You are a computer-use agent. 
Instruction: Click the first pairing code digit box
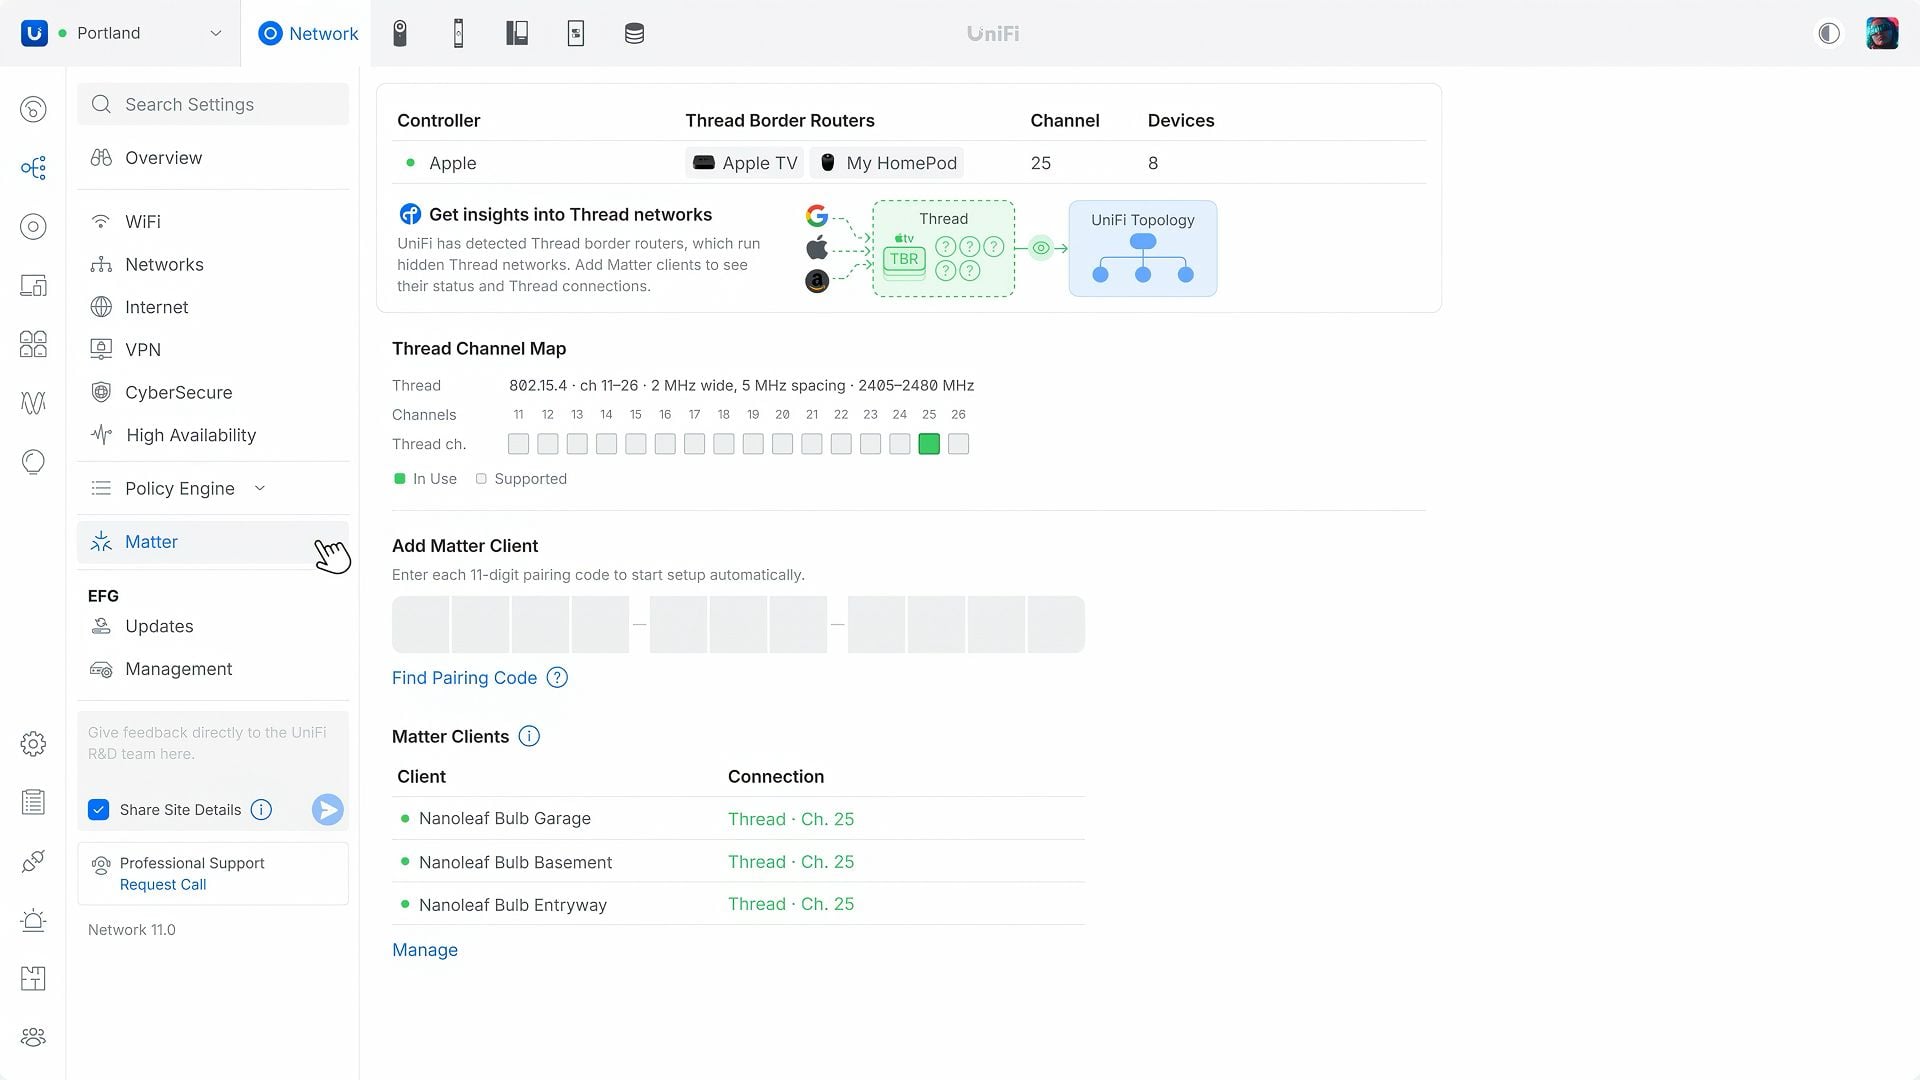coord(420,624)
